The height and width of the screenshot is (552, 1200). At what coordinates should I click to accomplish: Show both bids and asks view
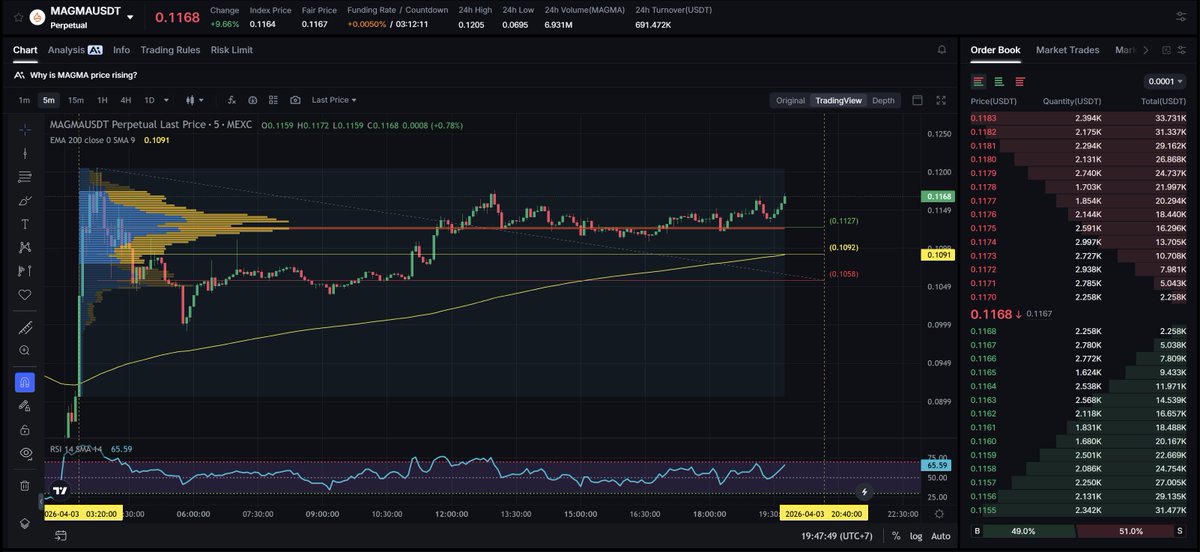pos(978,81)
